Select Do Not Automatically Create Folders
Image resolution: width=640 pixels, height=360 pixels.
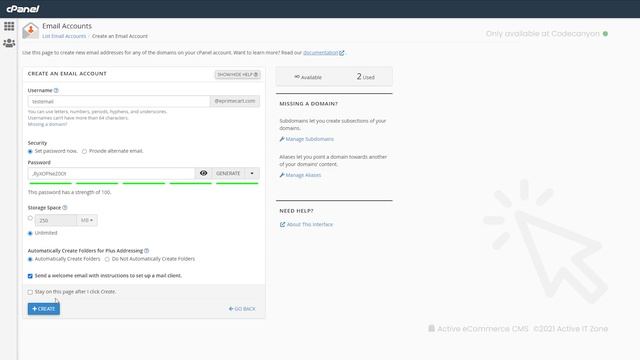107,259
